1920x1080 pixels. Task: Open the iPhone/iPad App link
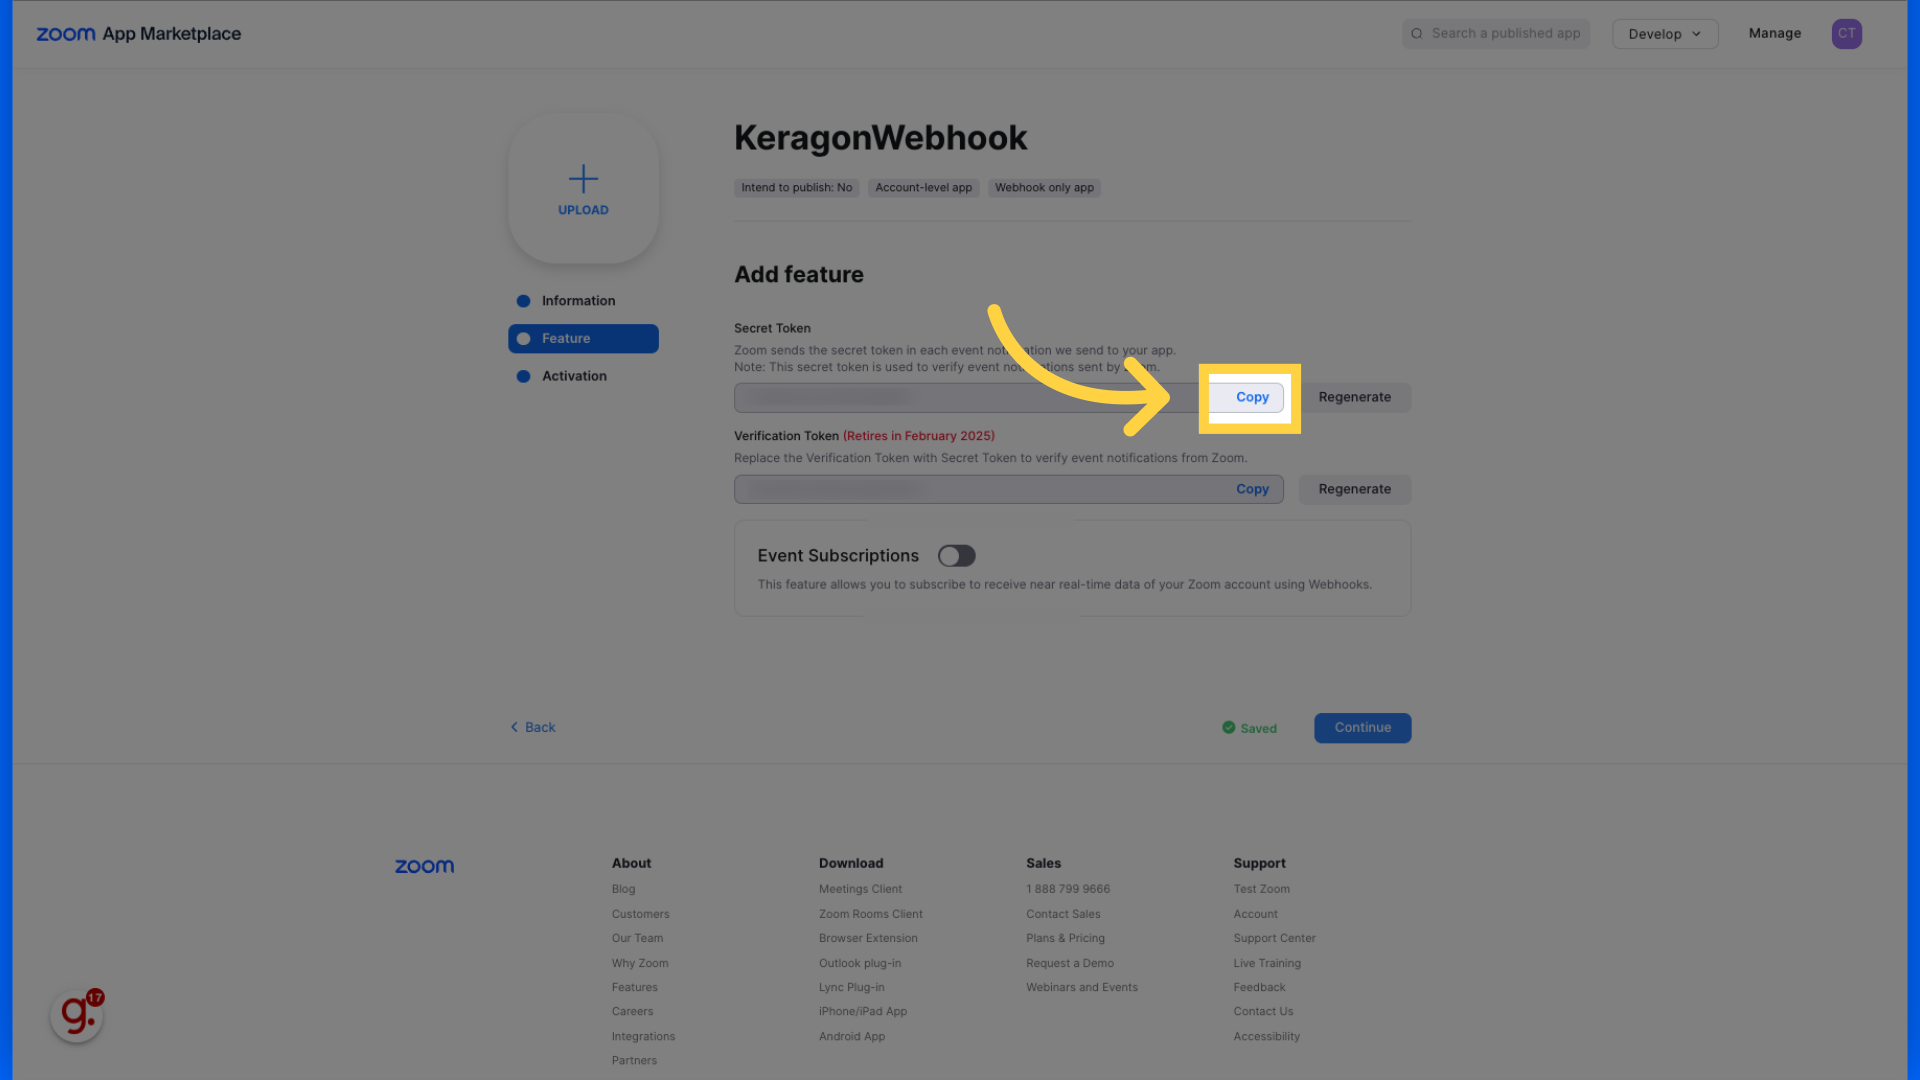point(862,1012)
